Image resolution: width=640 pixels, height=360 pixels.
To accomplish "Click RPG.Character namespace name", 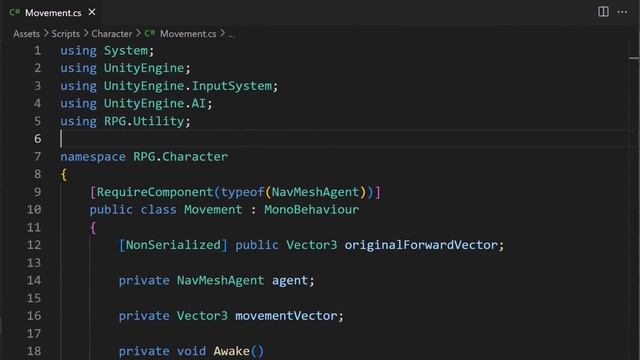I will tap(180, 157).
